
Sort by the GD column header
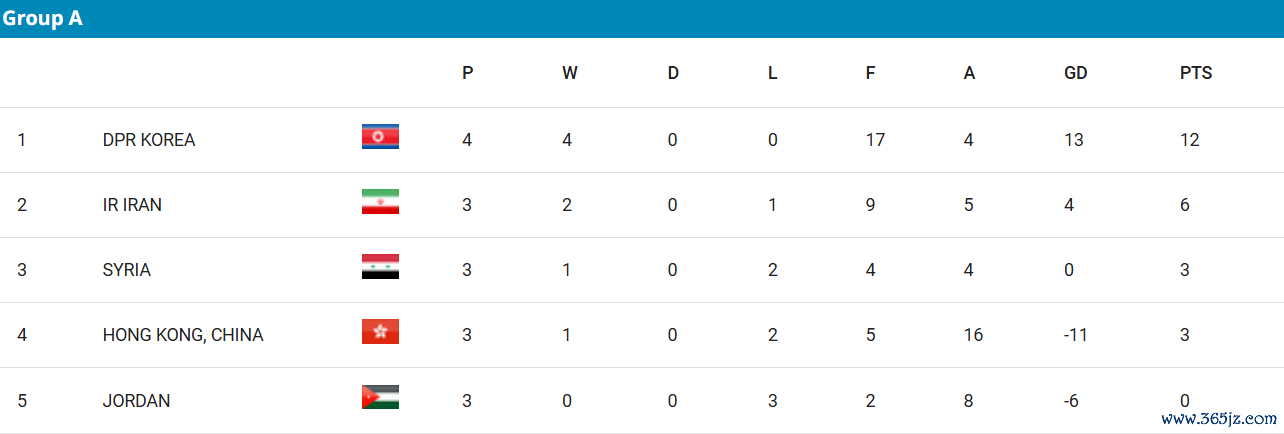pos(1076,73)
